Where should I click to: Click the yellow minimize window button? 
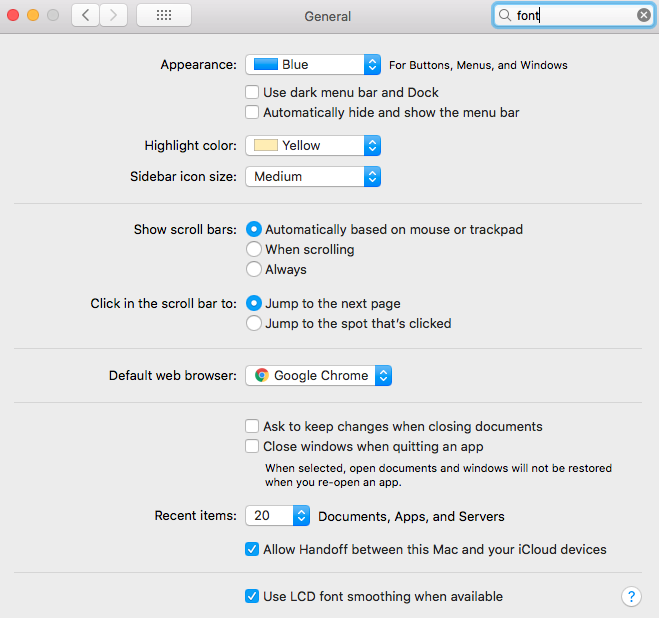[33, 16]
